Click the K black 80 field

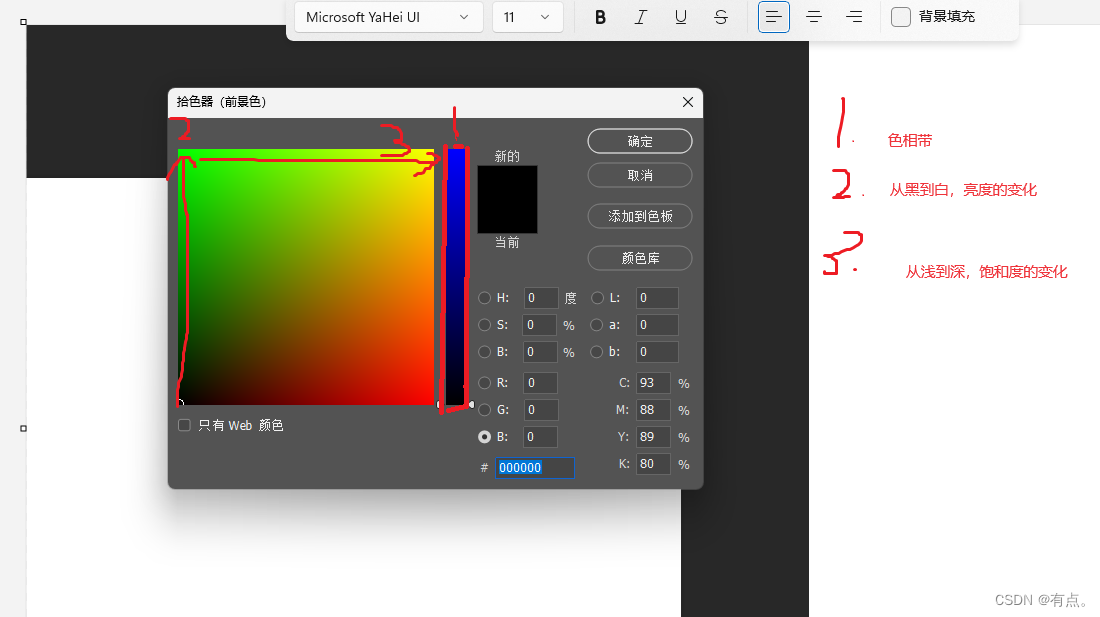653,463
